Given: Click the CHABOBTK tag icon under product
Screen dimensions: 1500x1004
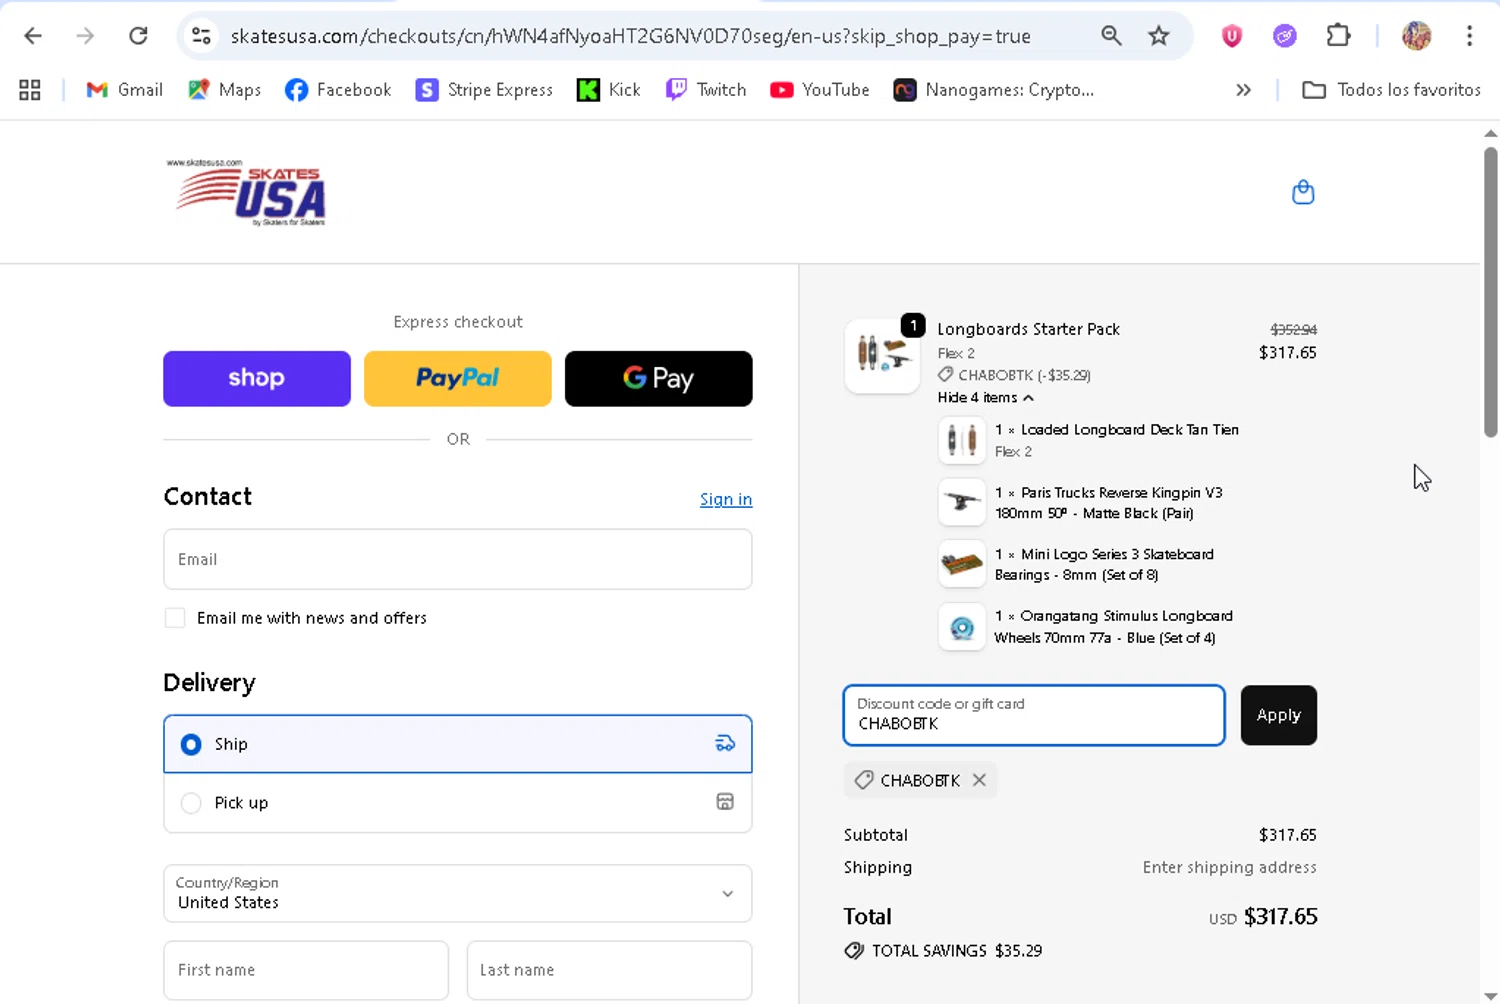Looking at the screenshot, I should click(945, 375).
